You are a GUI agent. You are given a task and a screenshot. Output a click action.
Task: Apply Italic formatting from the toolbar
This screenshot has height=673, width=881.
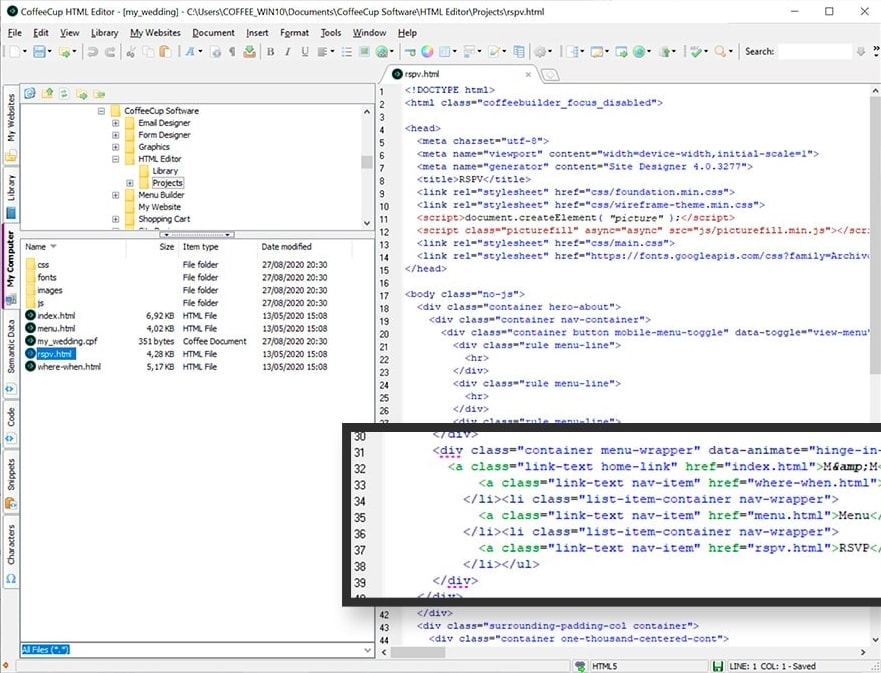(x=286, y=52)
